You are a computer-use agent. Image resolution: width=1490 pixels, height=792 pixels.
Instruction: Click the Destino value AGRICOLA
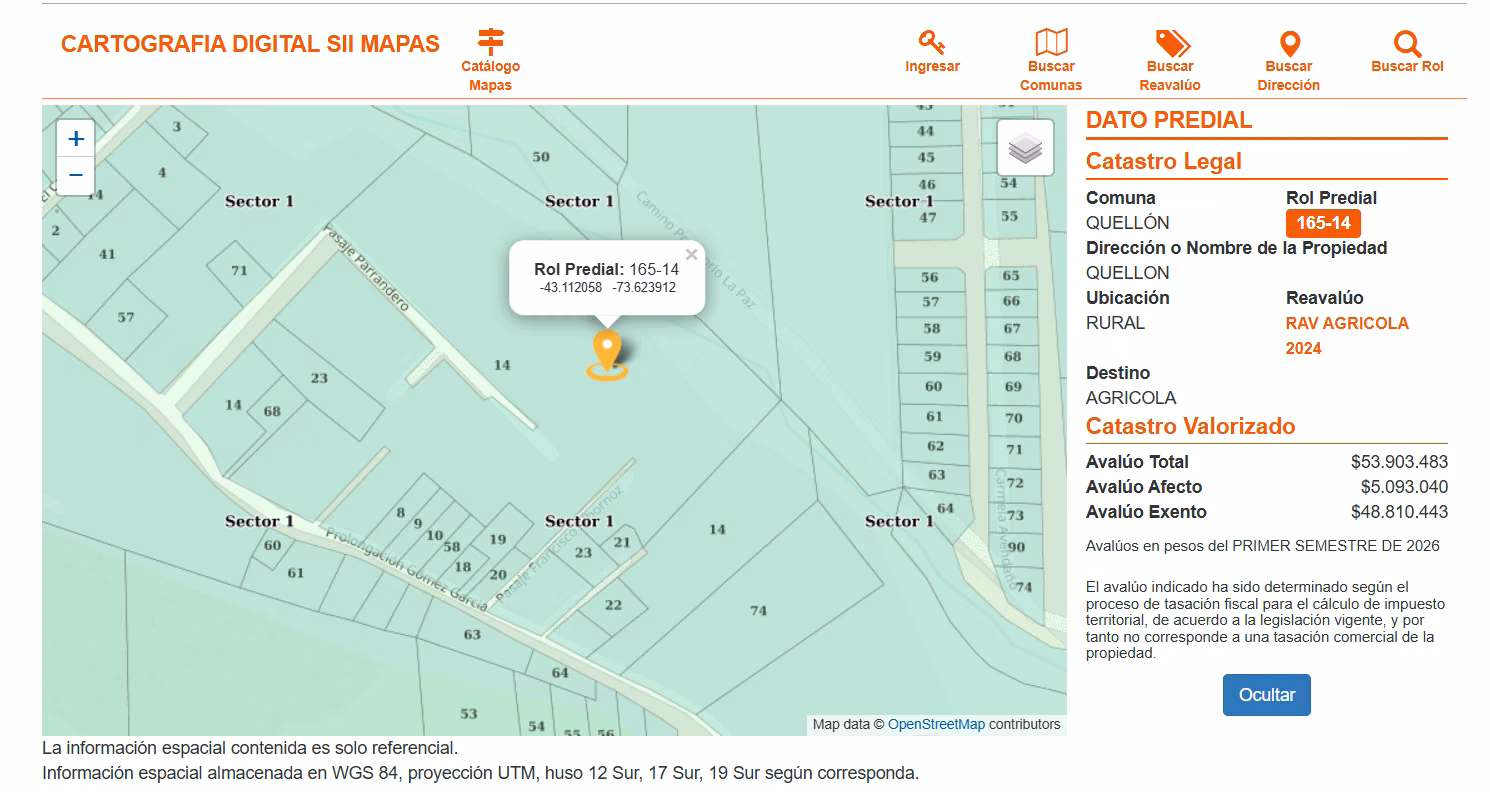pos(1130,398)
